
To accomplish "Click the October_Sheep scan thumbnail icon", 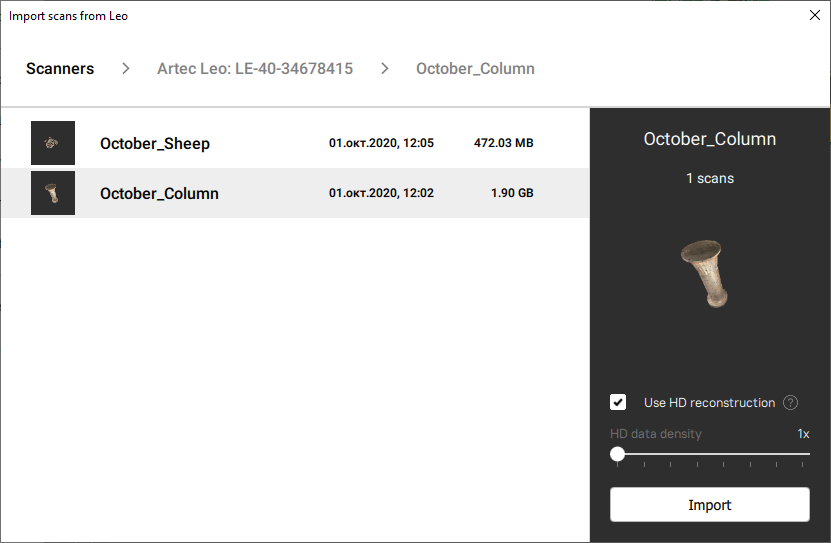I will [x=53, y=143].
